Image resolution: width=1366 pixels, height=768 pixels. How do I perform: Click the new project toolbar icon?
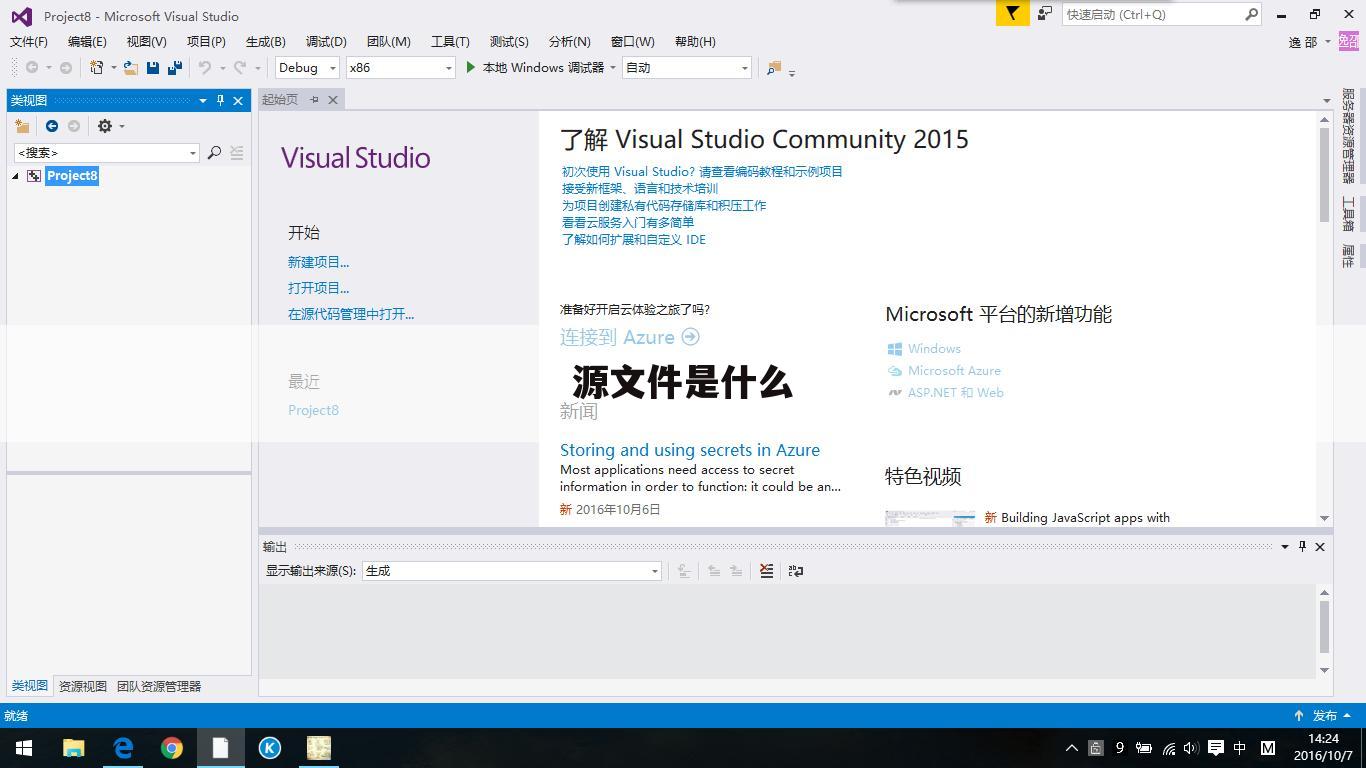[97, 68]
